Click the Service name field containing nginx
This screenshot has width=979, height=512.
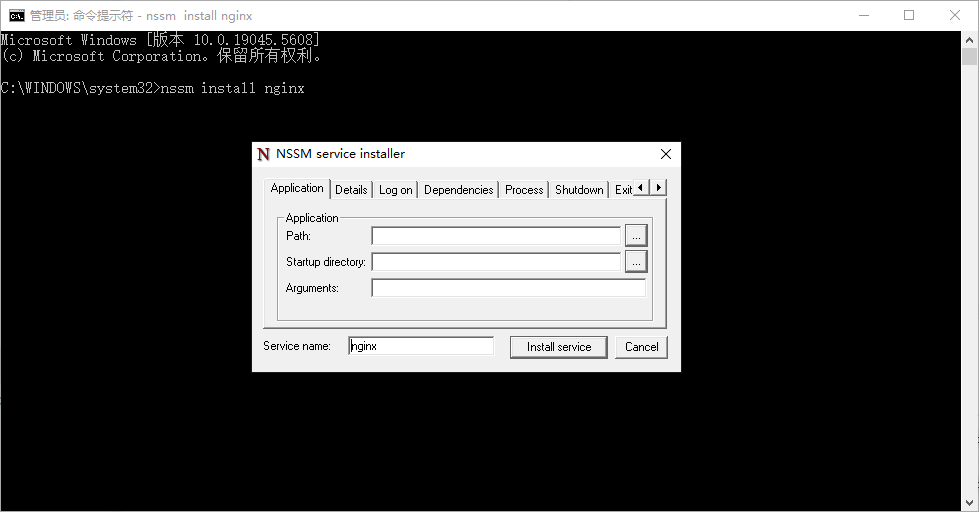[x=421, y=346]
